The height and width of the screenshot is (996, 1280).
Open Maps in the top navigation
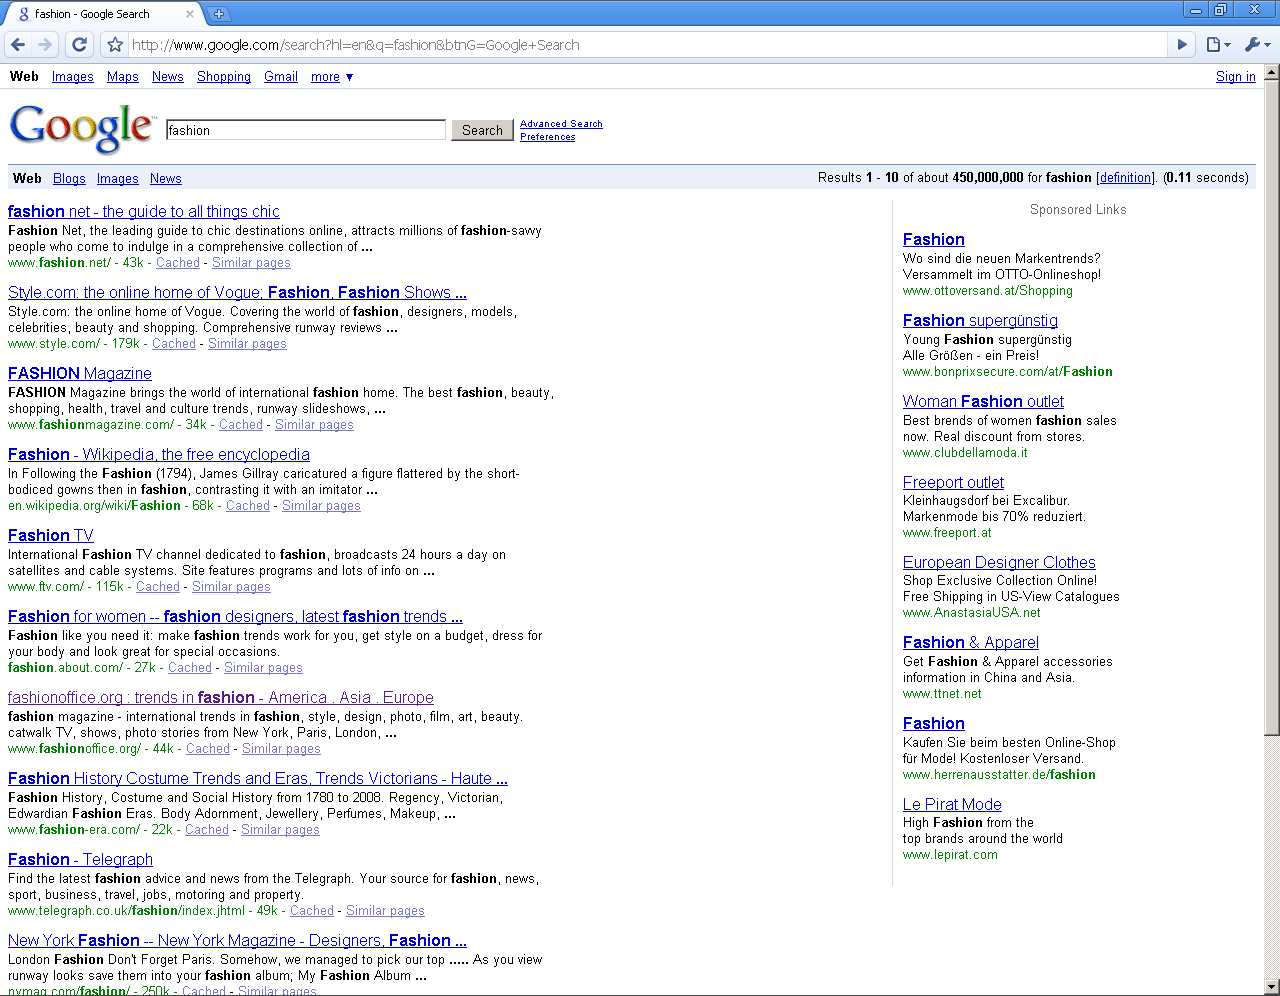coord(123,77)
